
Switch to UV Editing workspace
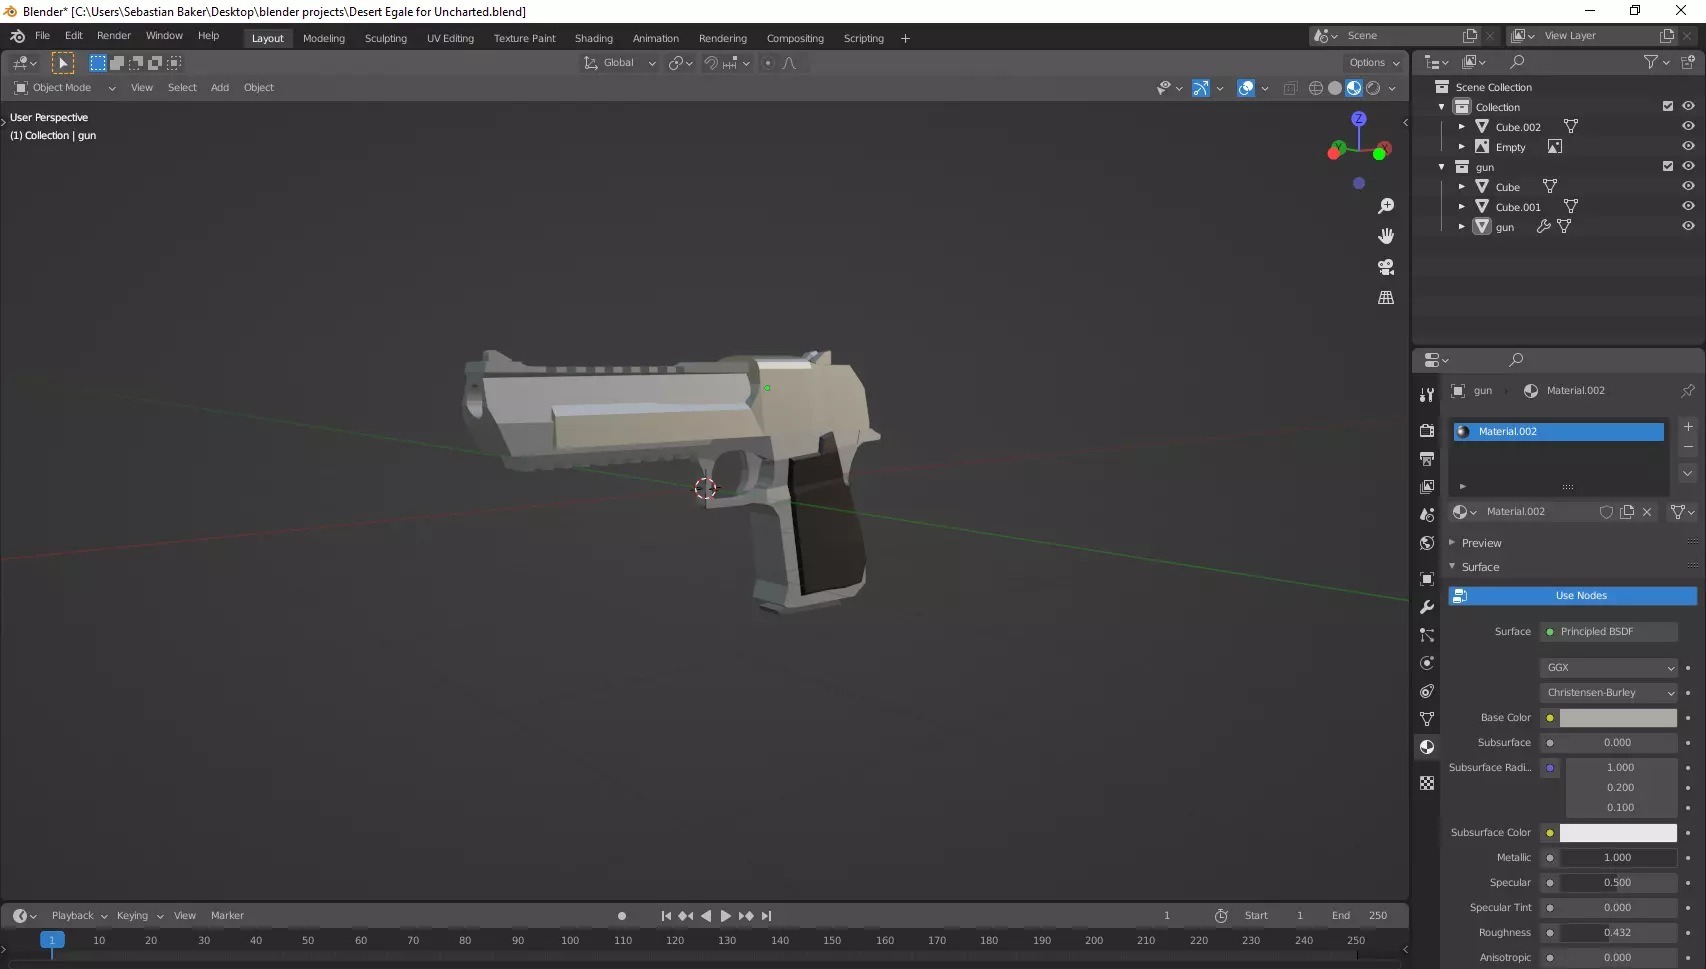450,38
